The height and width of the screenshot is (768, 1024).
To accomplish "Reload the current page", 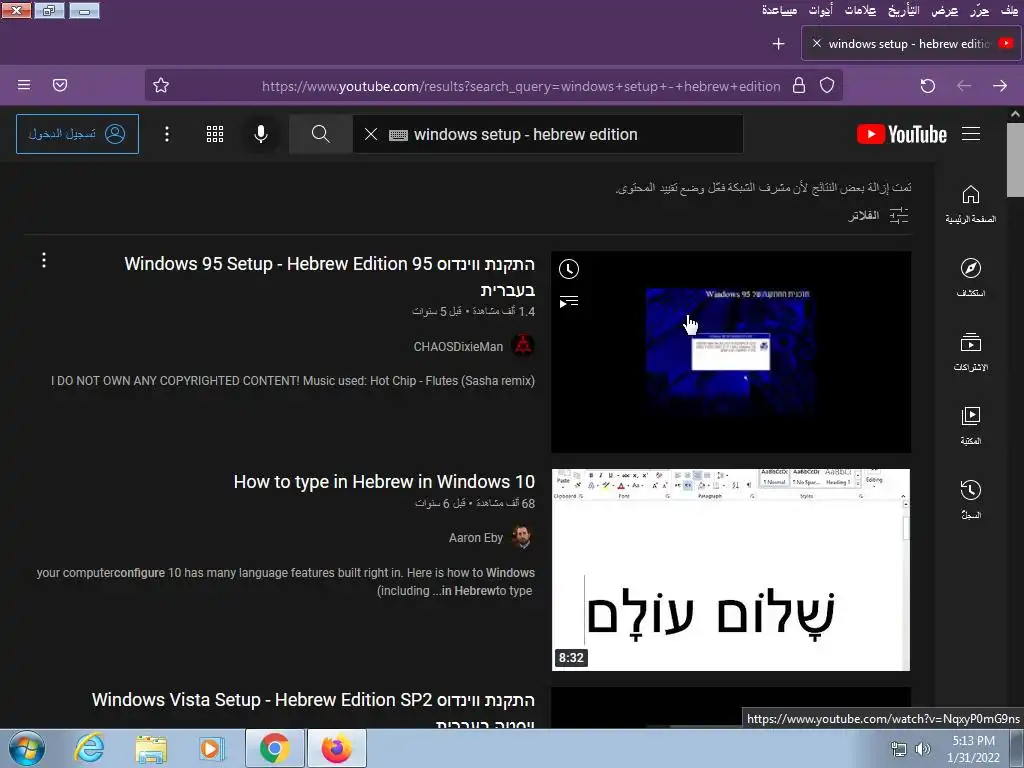I will [x=927, y=86].
